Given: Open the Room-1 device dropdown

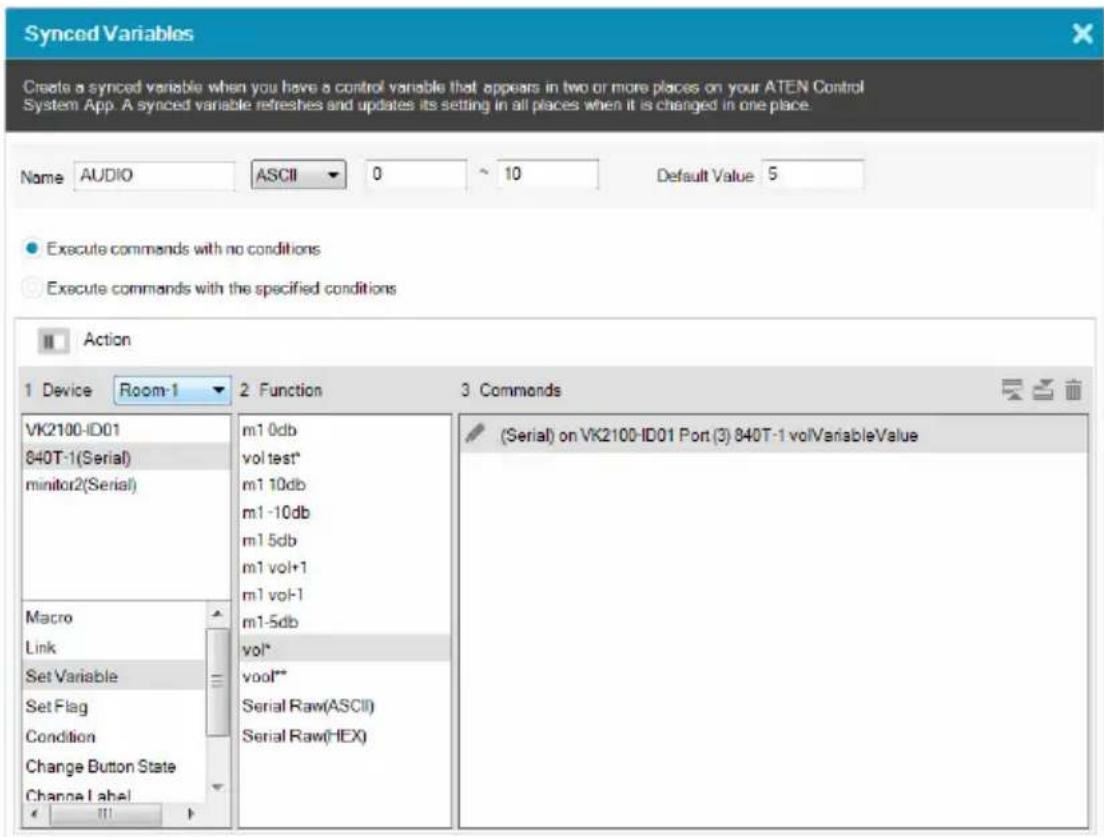Looking at the screenshot, I should [x=172, y=390].
